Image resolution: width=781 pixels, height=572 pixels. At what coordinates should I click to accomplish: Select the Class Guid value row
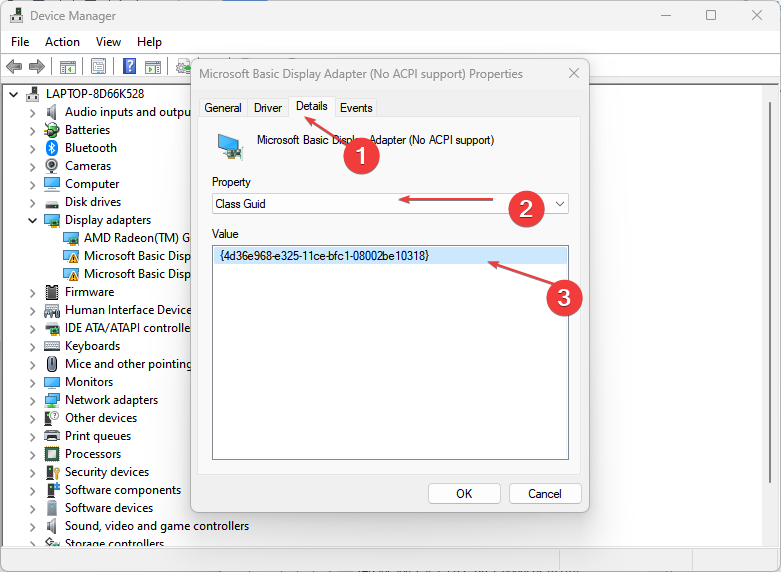coord(390,256)
